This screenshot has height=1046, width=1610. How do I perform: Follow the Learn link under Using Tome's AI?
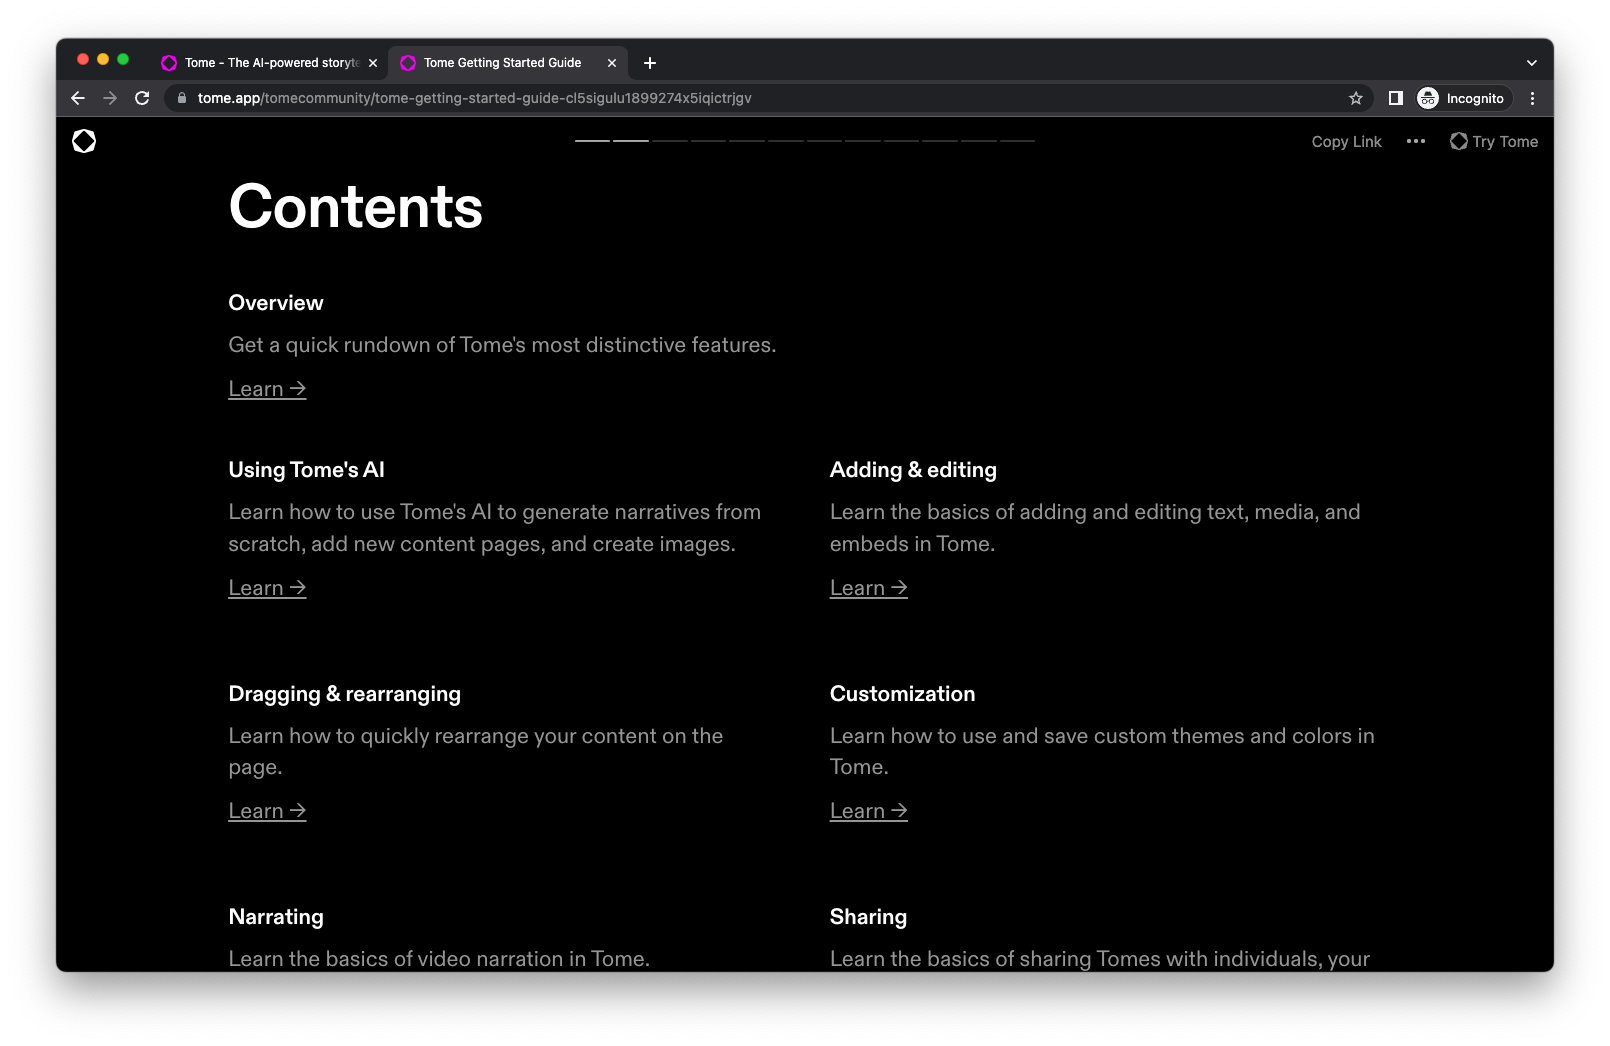coord(267,588)
